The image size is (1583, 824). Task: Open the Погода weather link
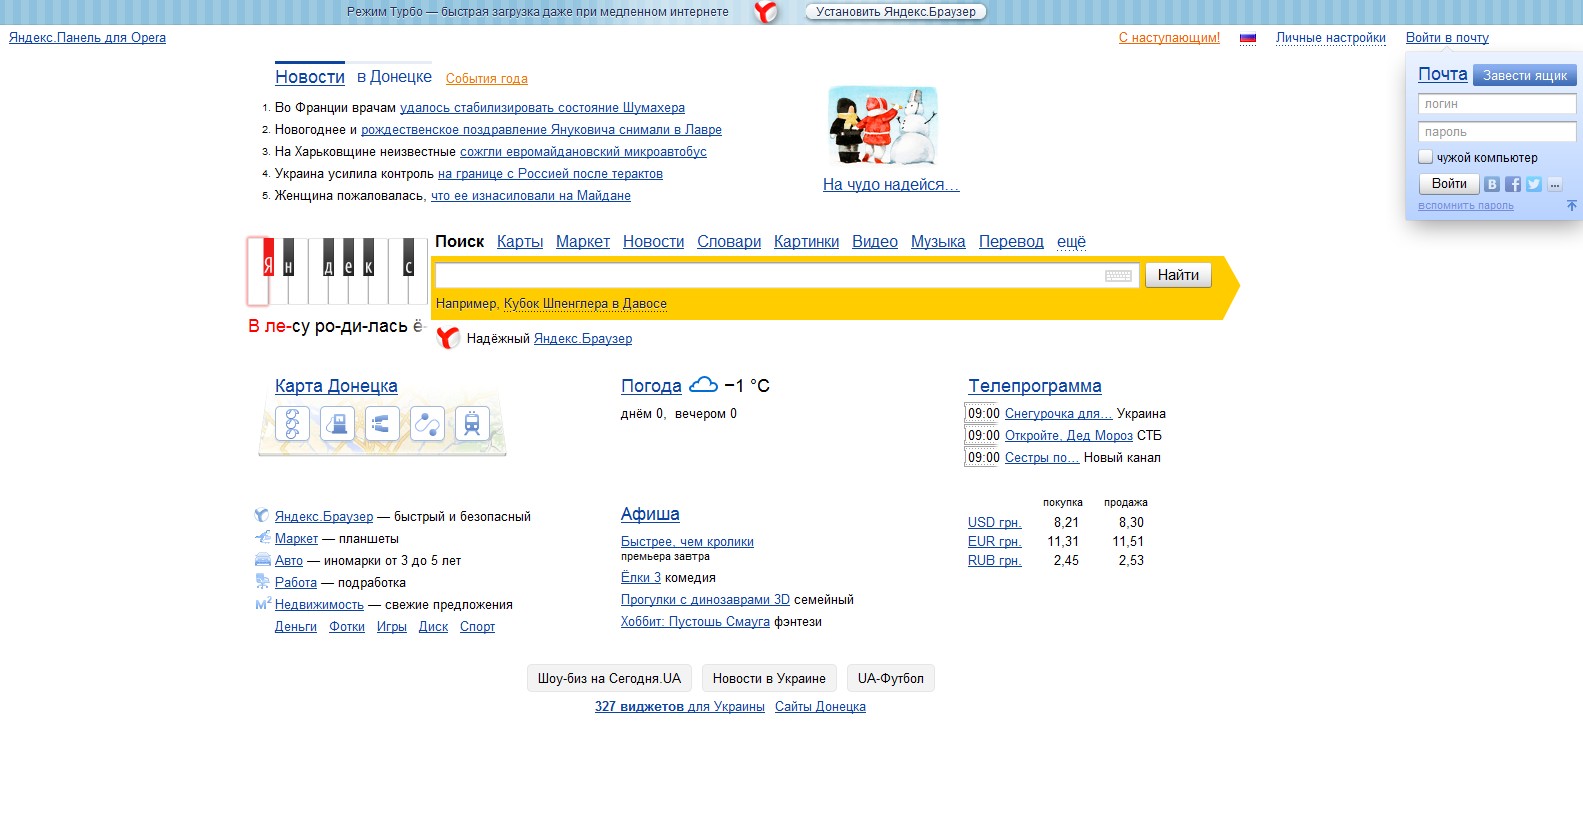651,386
